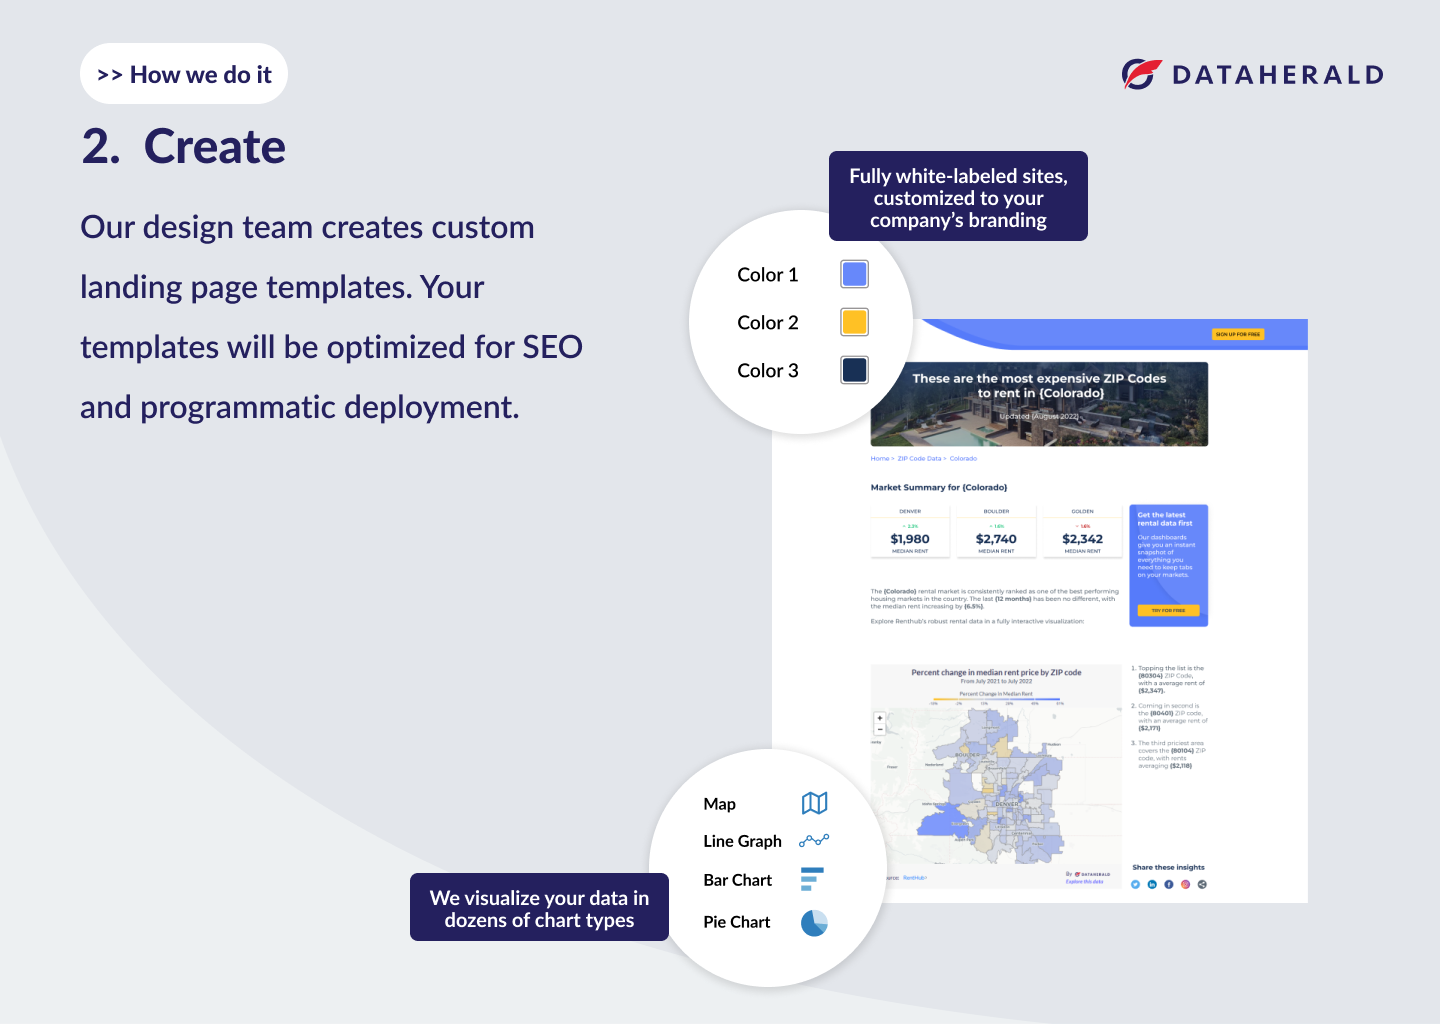Click the Map chart type icon

click(x=815, y=803)
